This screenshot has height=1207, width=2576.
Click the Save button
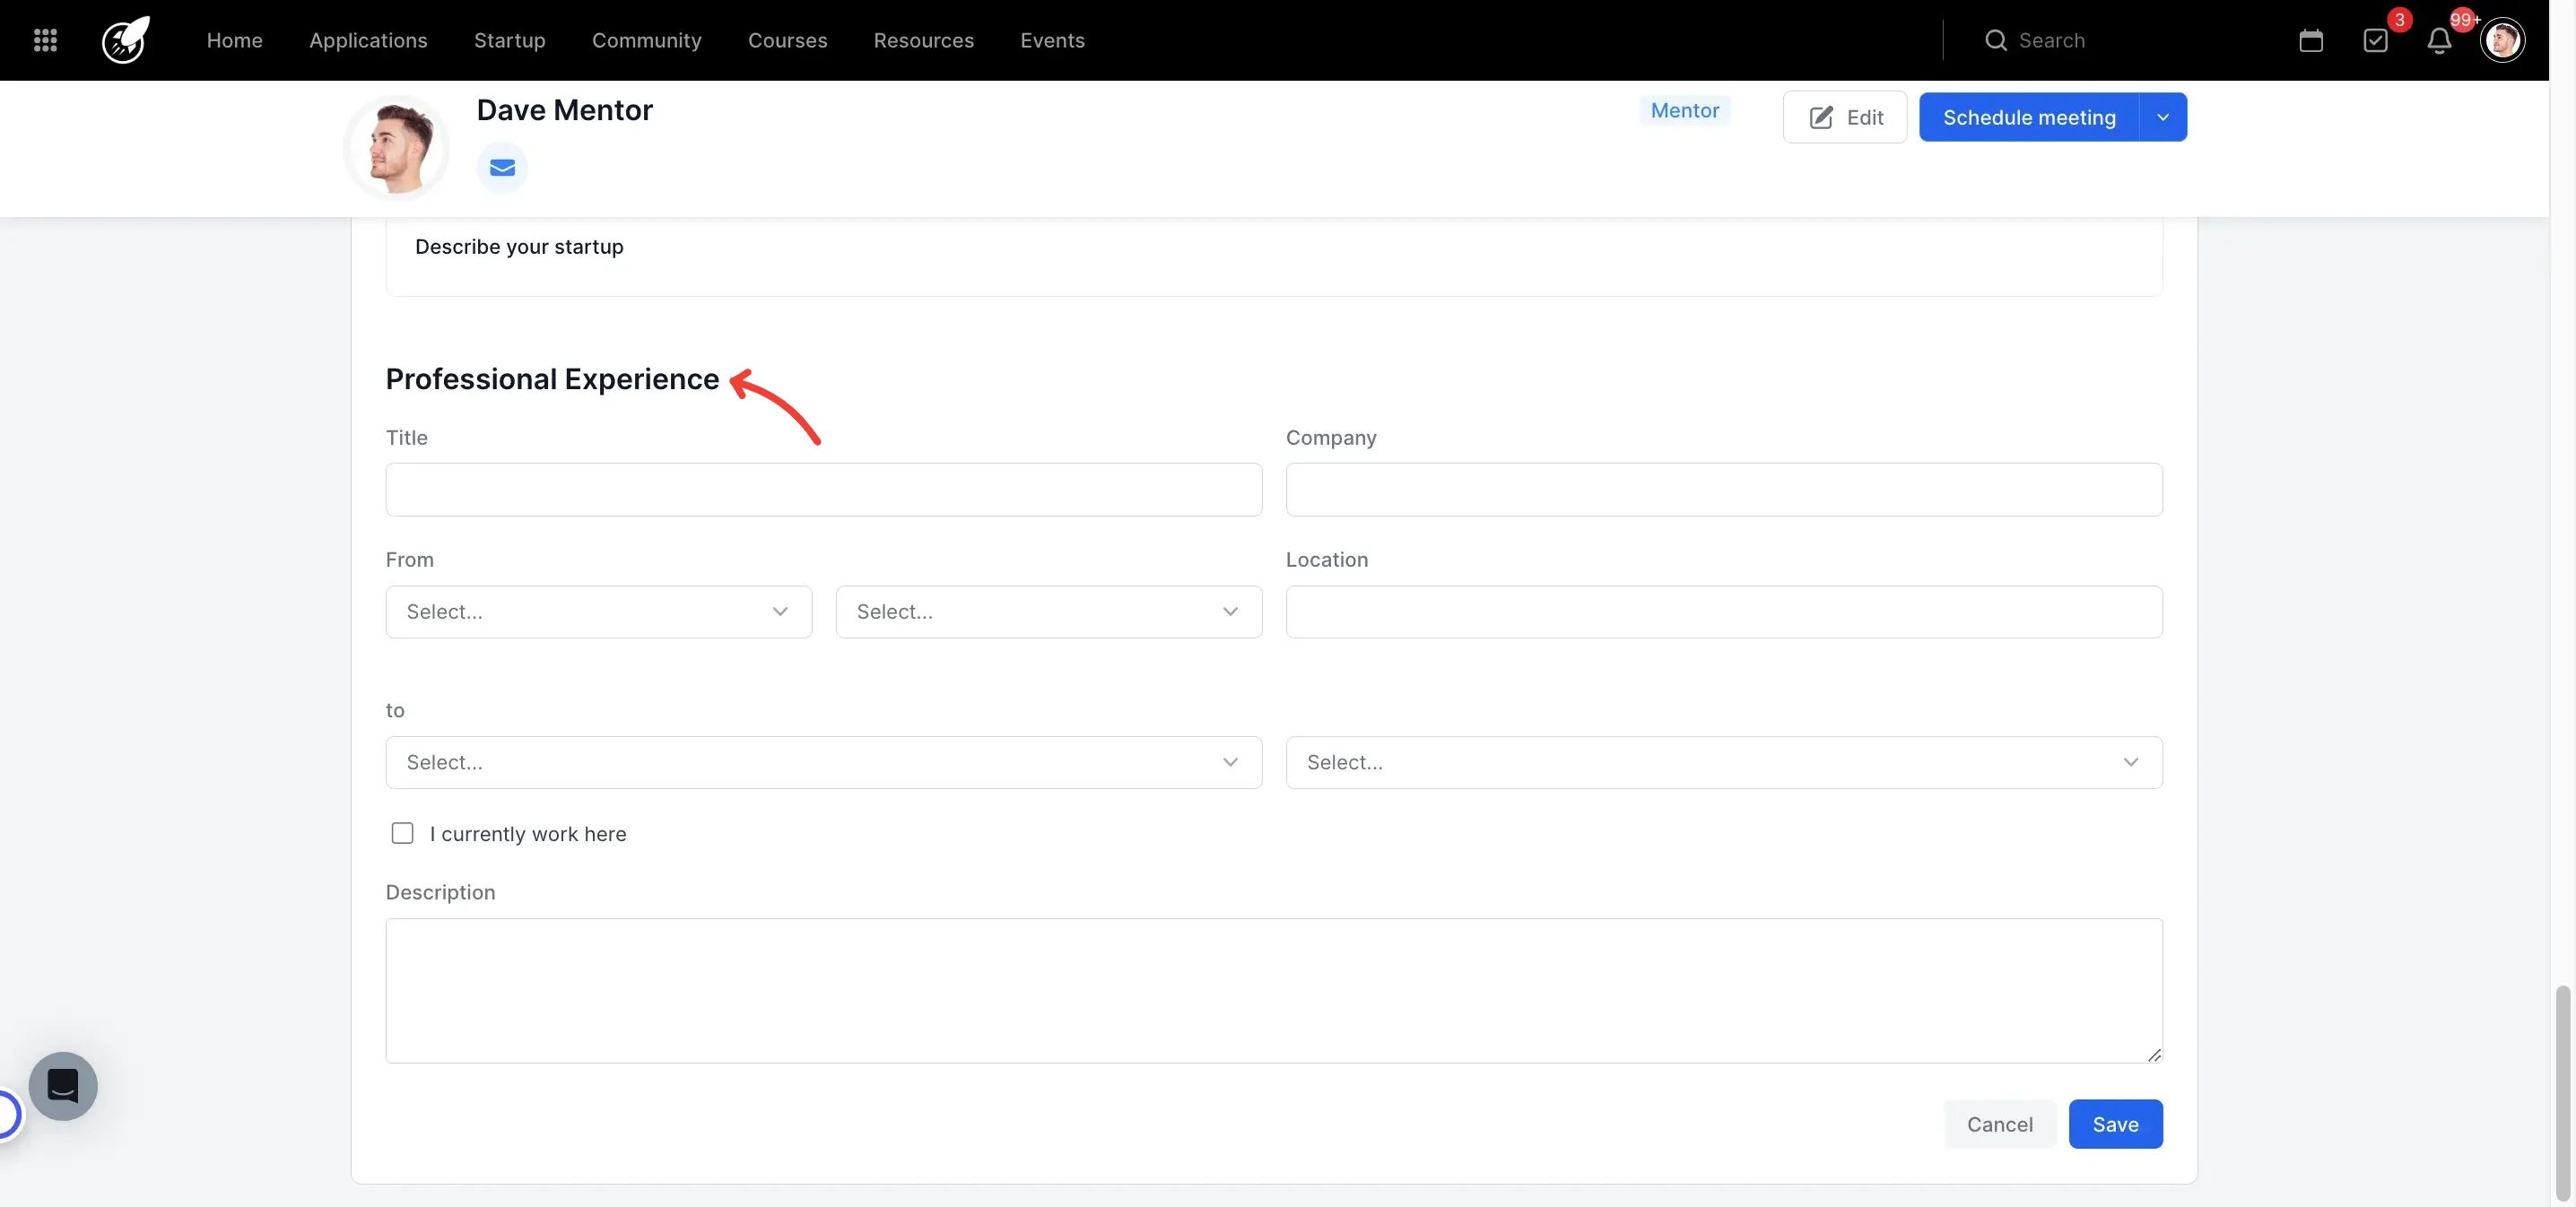[2115, 1124]
